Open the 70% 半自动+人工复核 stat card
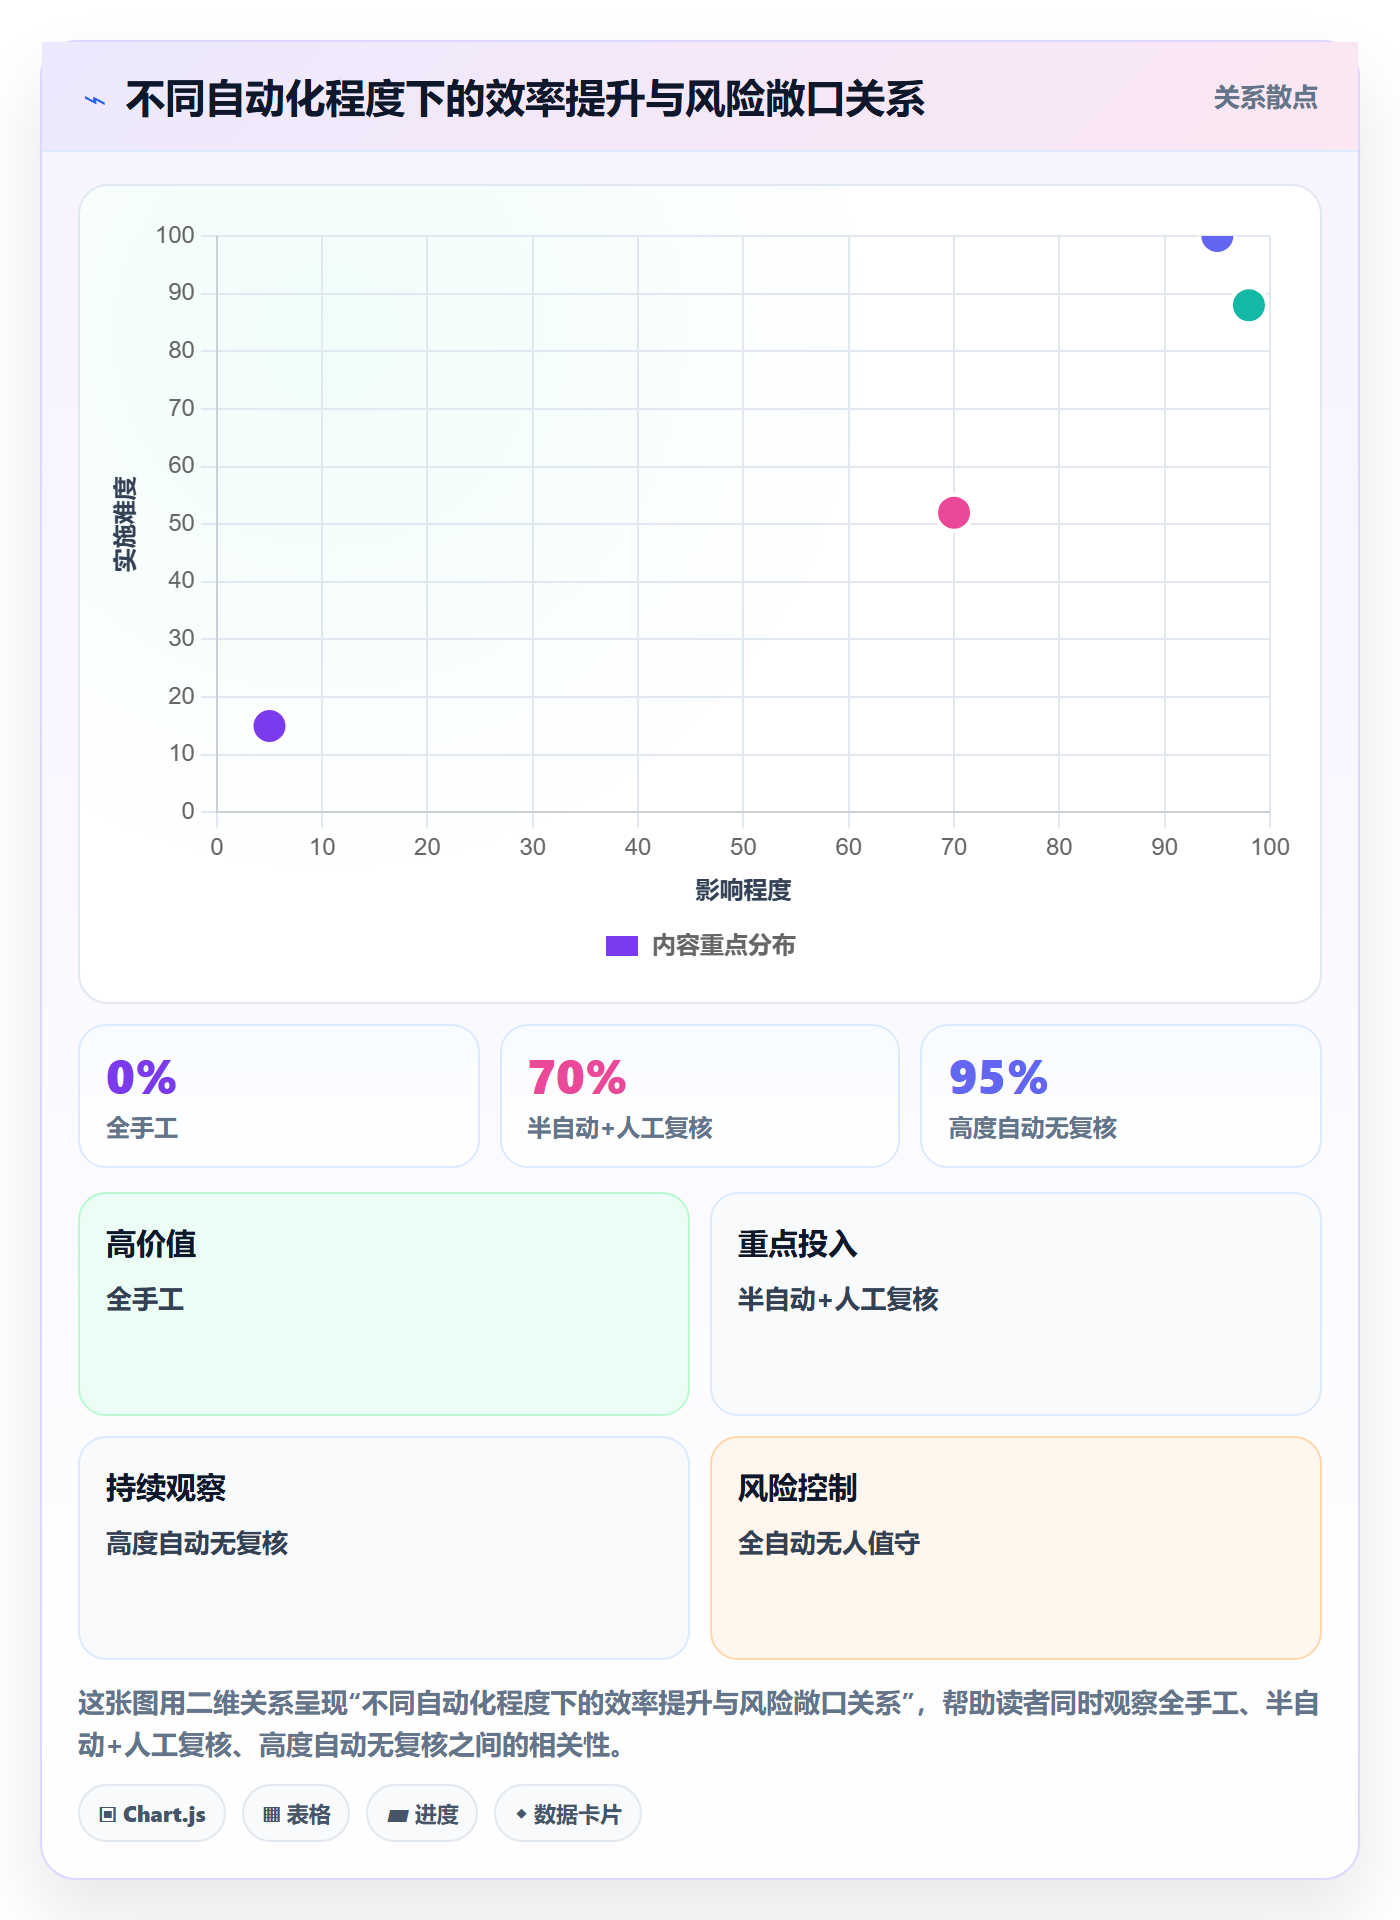The height and width of the screenshot is (1920, 1400). coord(700,1096)
